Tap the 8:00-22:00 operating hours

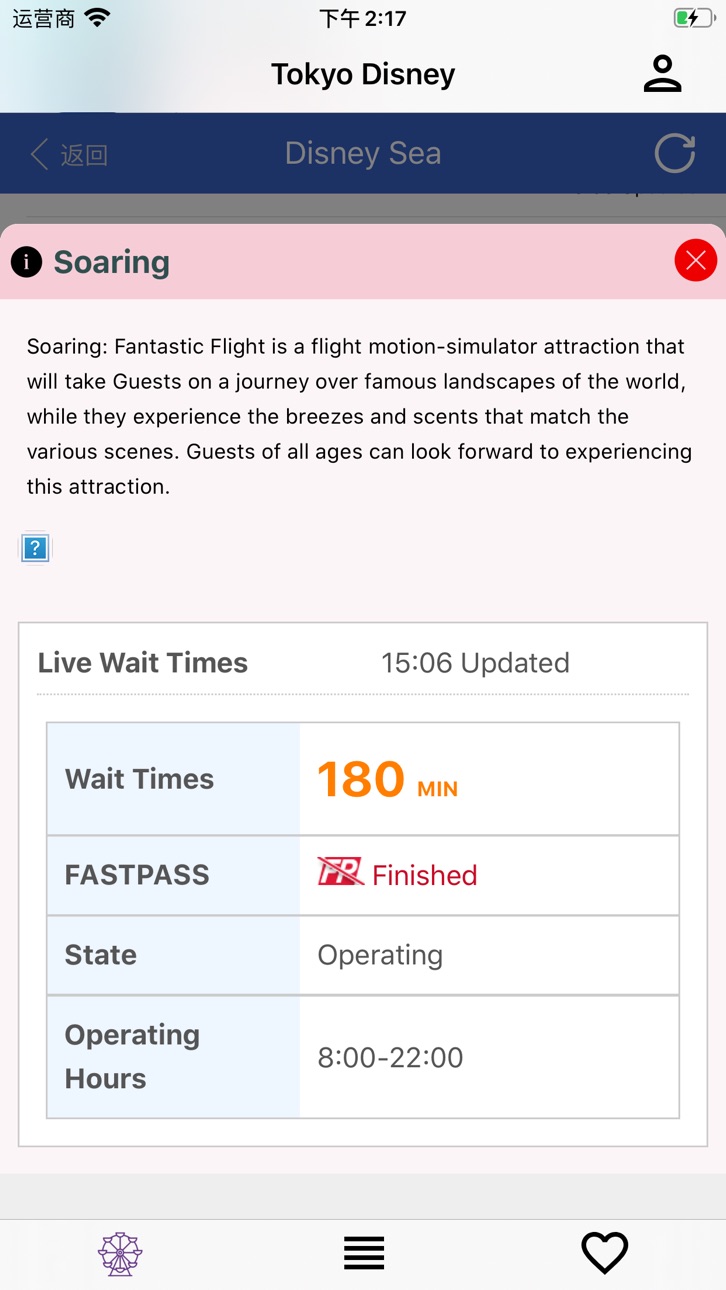[x=390, y=1058]
